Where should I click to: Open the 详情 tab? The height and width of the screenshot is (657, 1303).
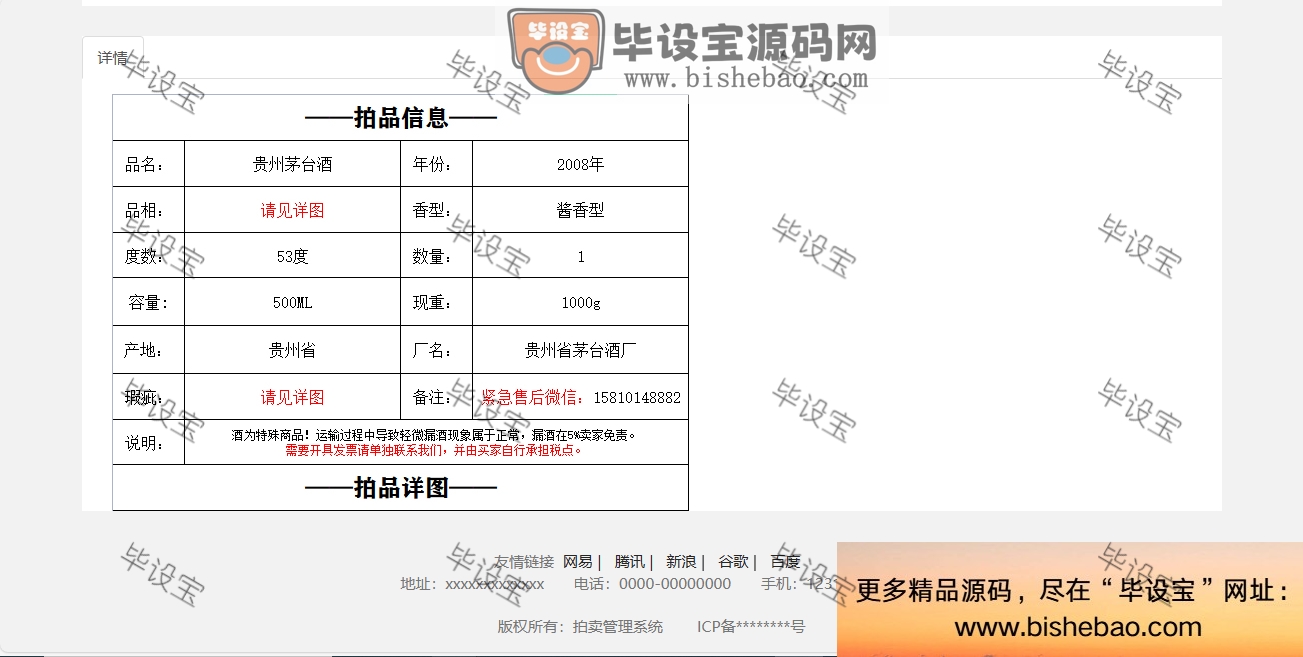tap(113, 58)
